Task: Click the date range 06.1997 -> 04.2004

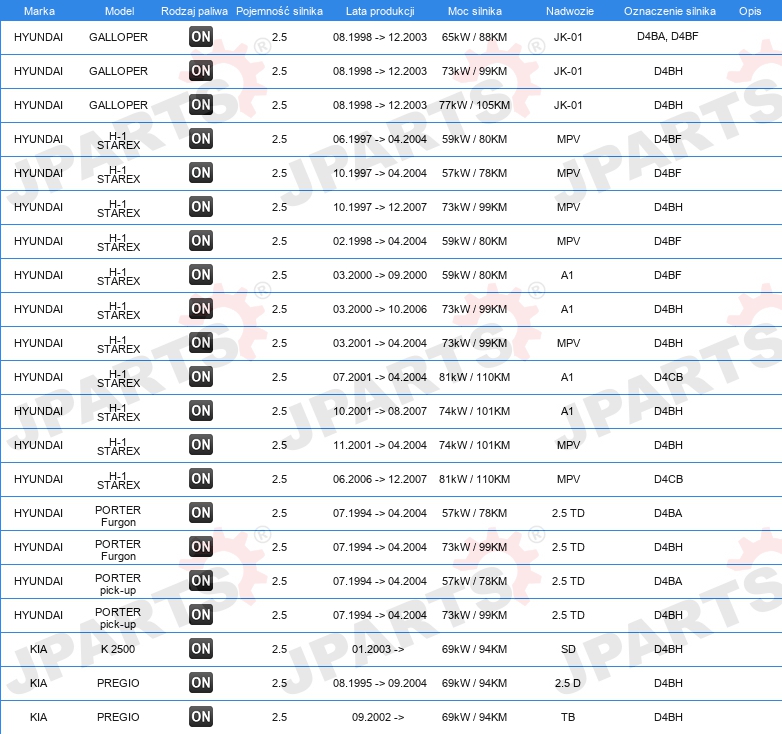Action: 380,139
